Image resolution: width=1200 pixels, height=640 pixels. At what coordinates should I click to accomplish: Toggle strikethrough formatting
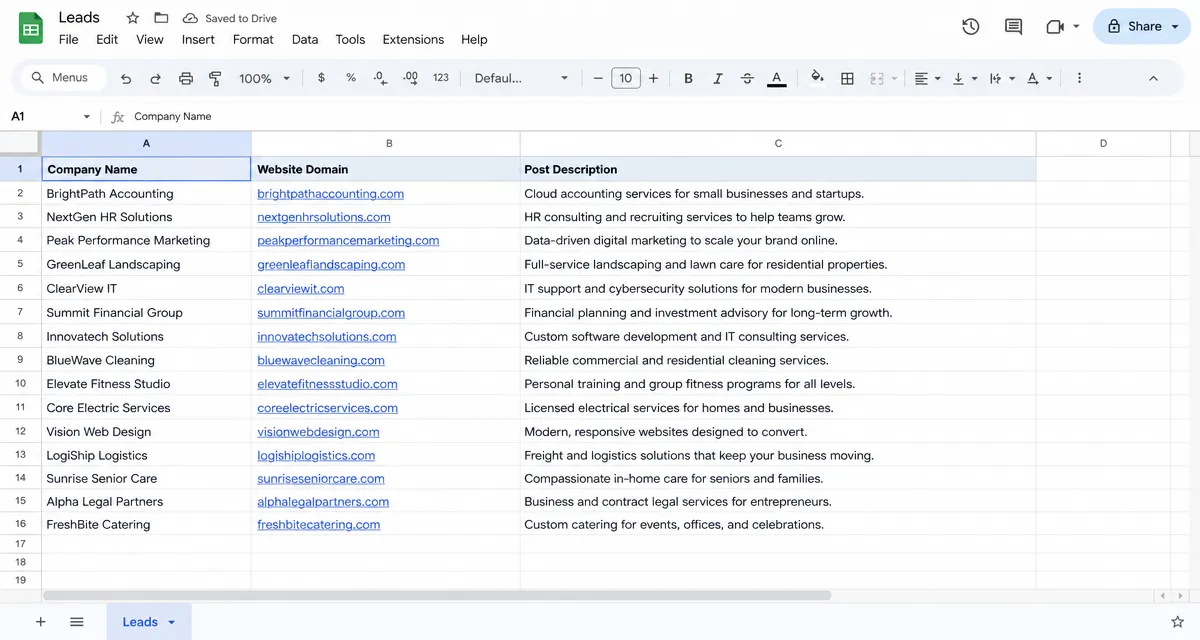(747, 78)
